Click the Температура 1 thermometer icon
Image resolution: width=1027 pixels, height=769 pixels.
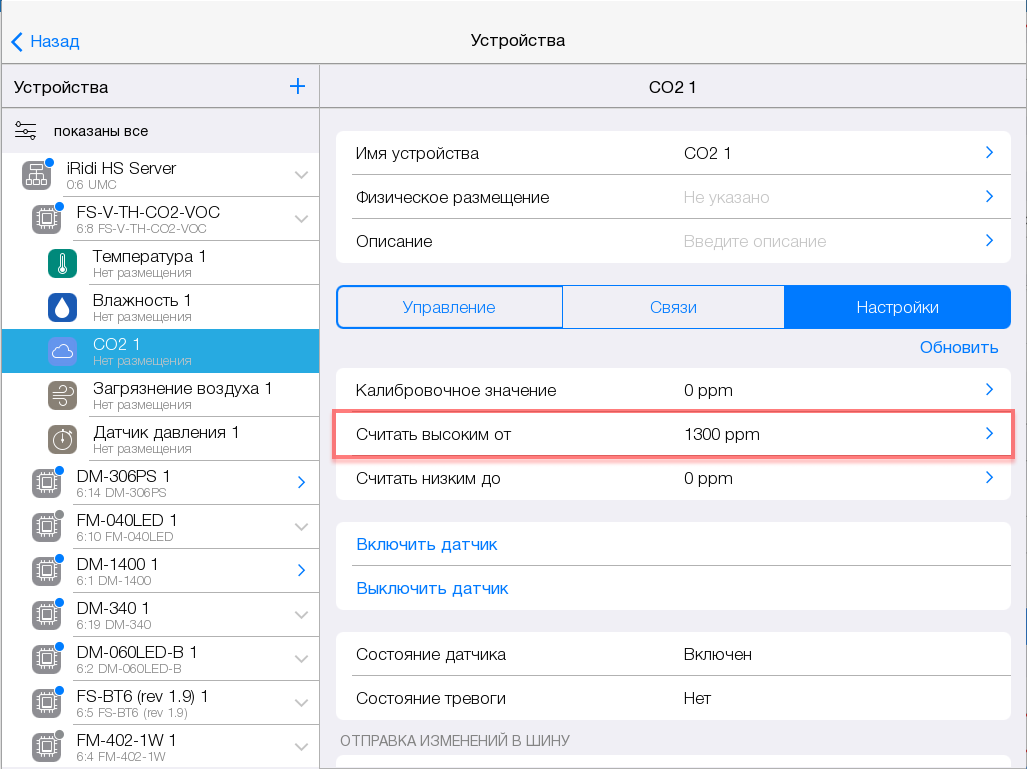(63, 264)
